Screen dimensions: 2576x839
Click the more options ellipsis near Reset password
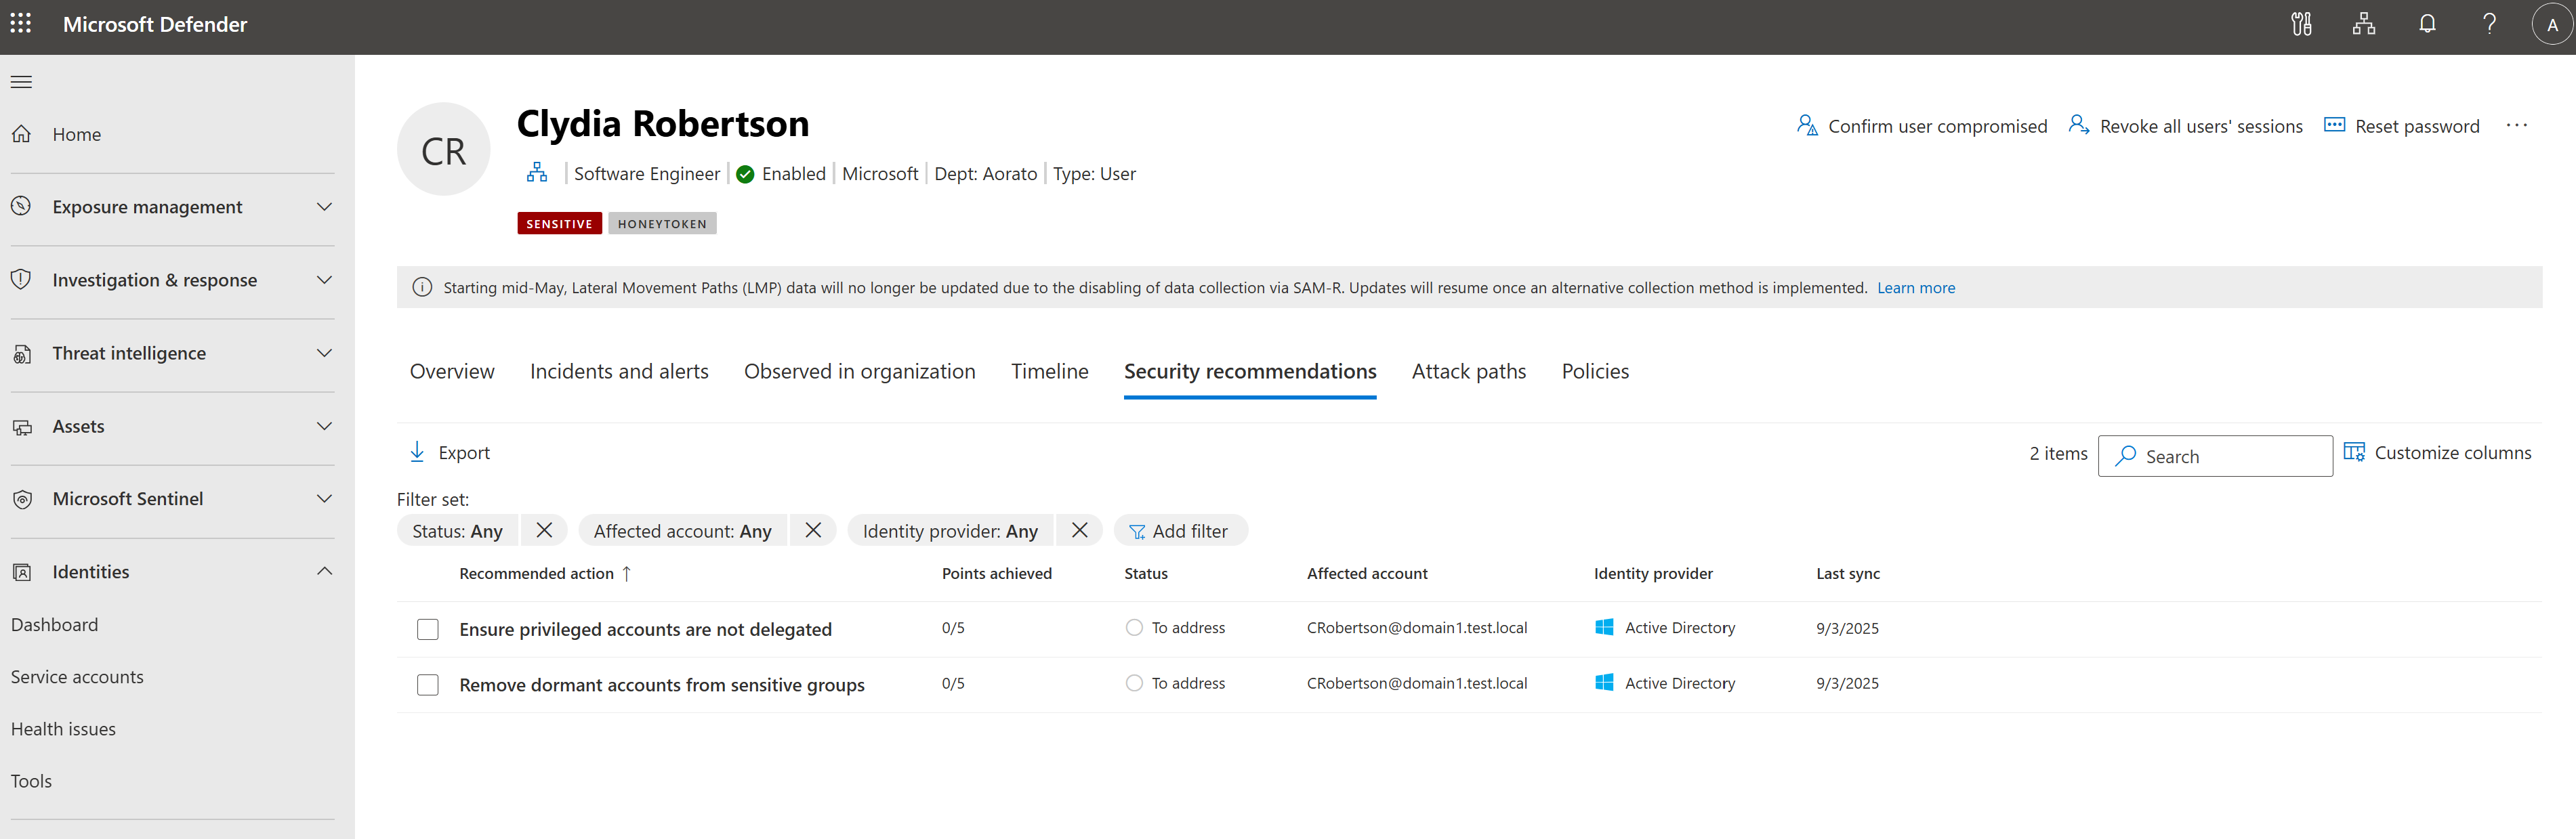[x=2519, y=125]
